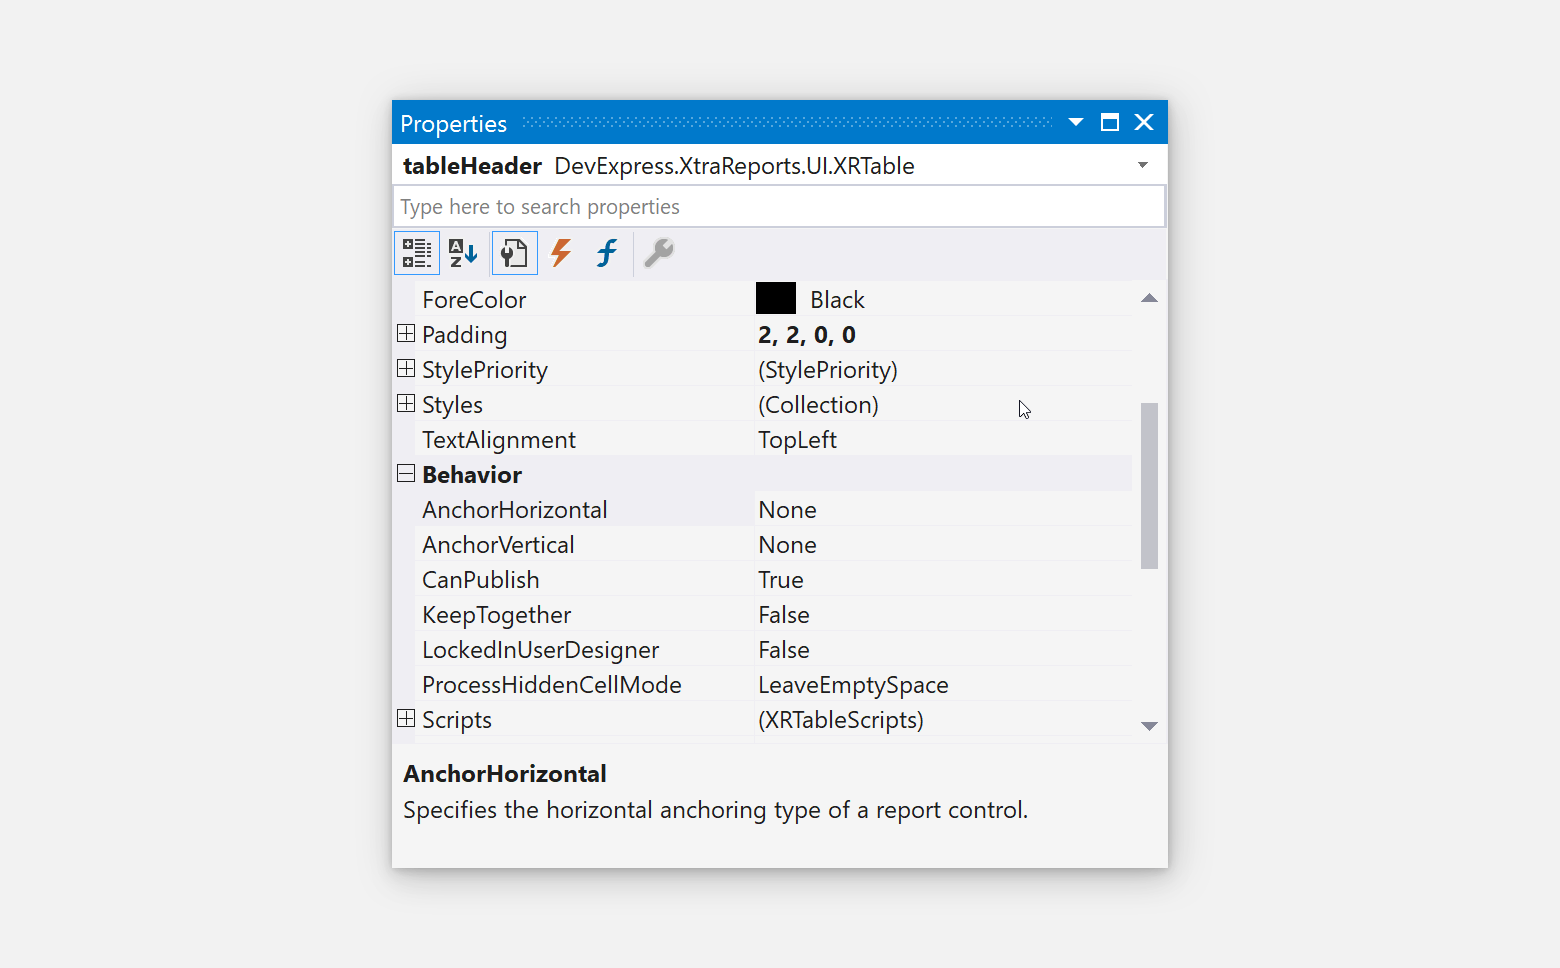Viewport: 1560px width, 968px height.
Task: Click the scroll up arrow
Action: tap(1149, 298)
